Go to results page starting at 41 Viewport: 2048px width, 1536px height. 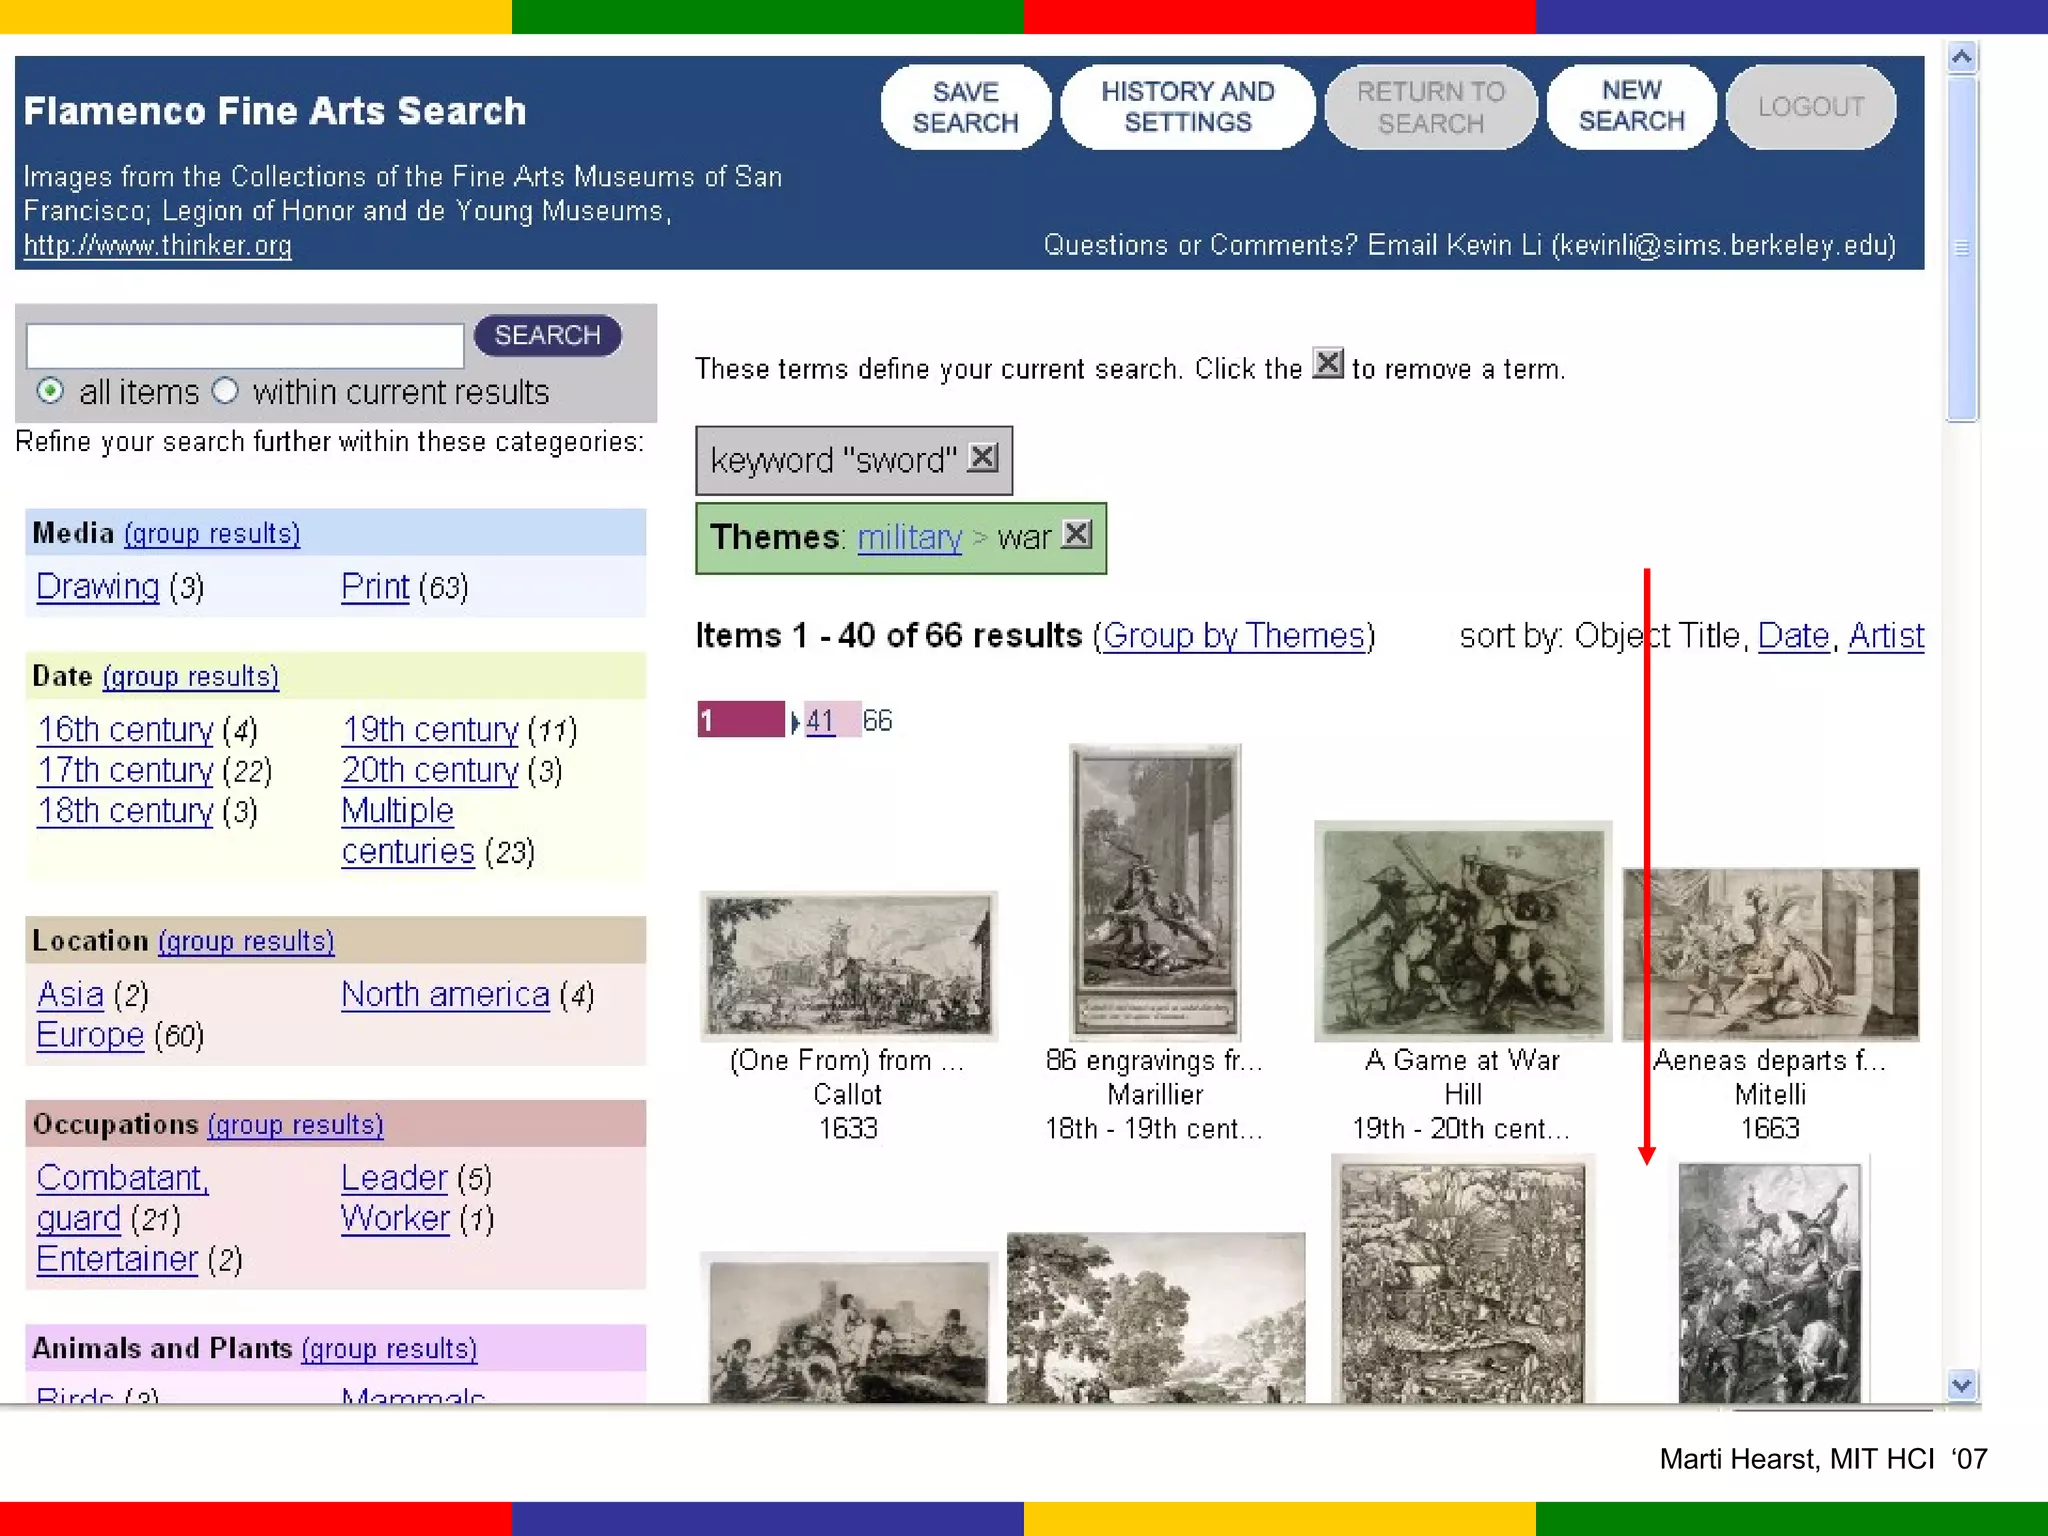pos(820,720)
